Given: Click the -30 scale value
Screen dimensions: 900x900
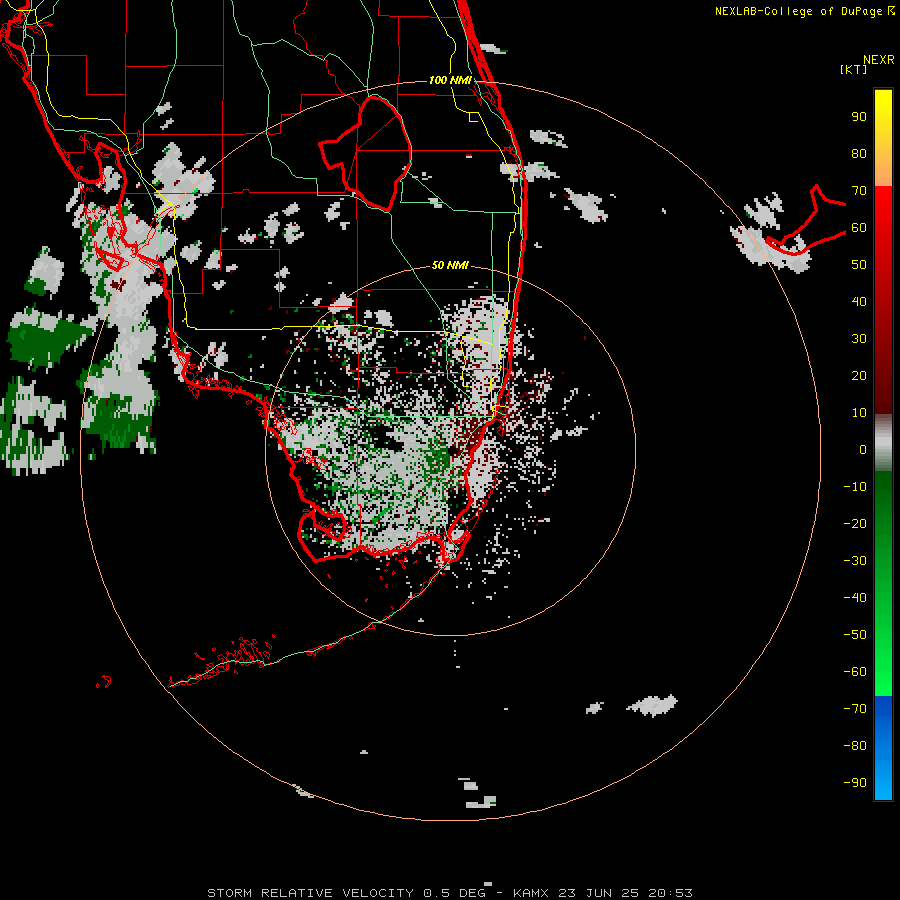Looking at the screenshot, I should [x=855, y=561].
